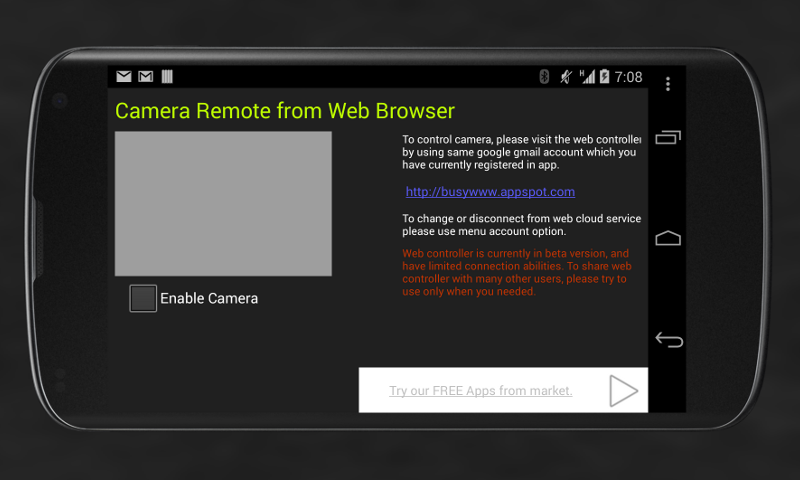Tap the mobile signal strength icon
800x480 pixels.
click(587, 77)
